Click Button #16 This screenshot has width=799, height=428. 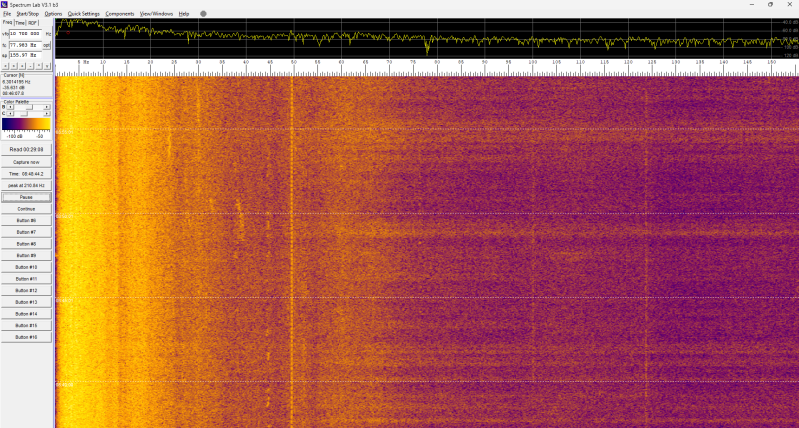pos(26,337)
